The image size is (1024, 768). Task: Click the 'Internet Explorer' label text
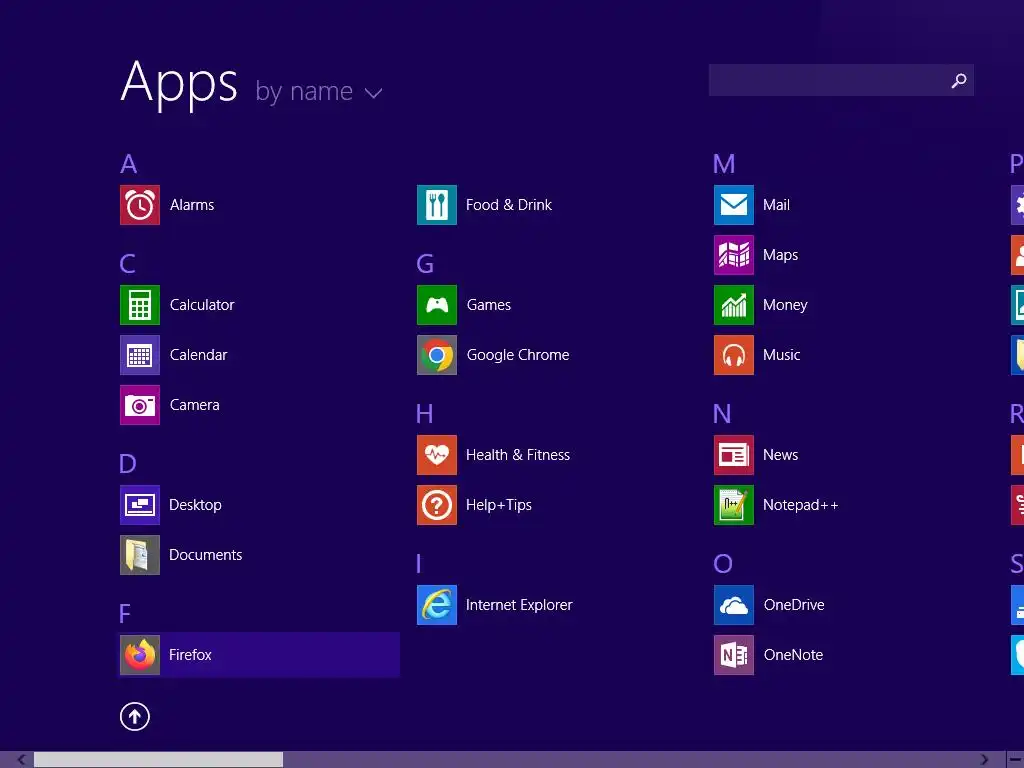(x=519, y=605)
